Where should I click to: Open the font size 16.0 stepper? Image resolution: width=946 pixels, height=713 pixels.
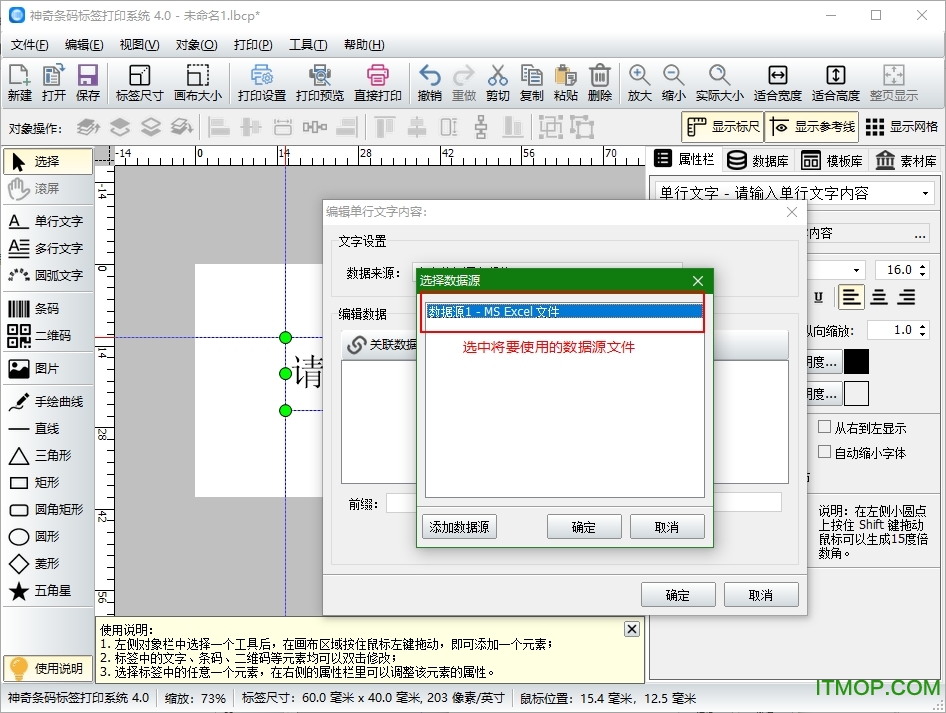click(x=923, y=270)
